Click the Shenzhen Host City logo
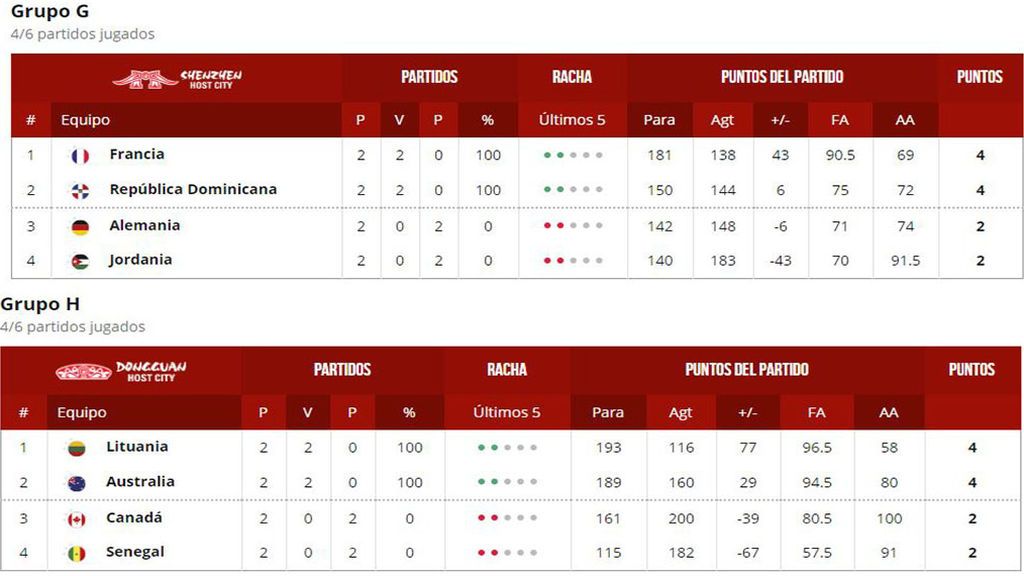This screenshot has width=1024, height=576. (x=177, y=78)
